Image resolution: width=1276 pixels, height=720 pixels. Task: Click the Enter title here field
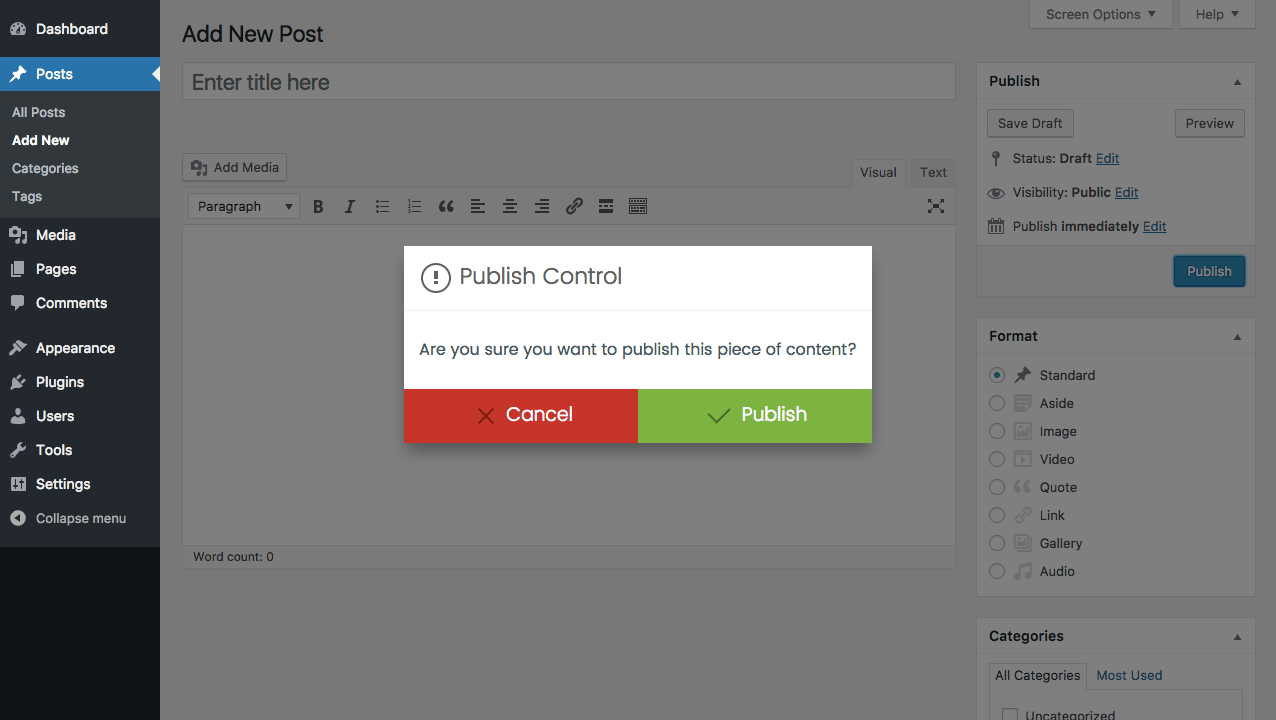(x=569, y=82)
